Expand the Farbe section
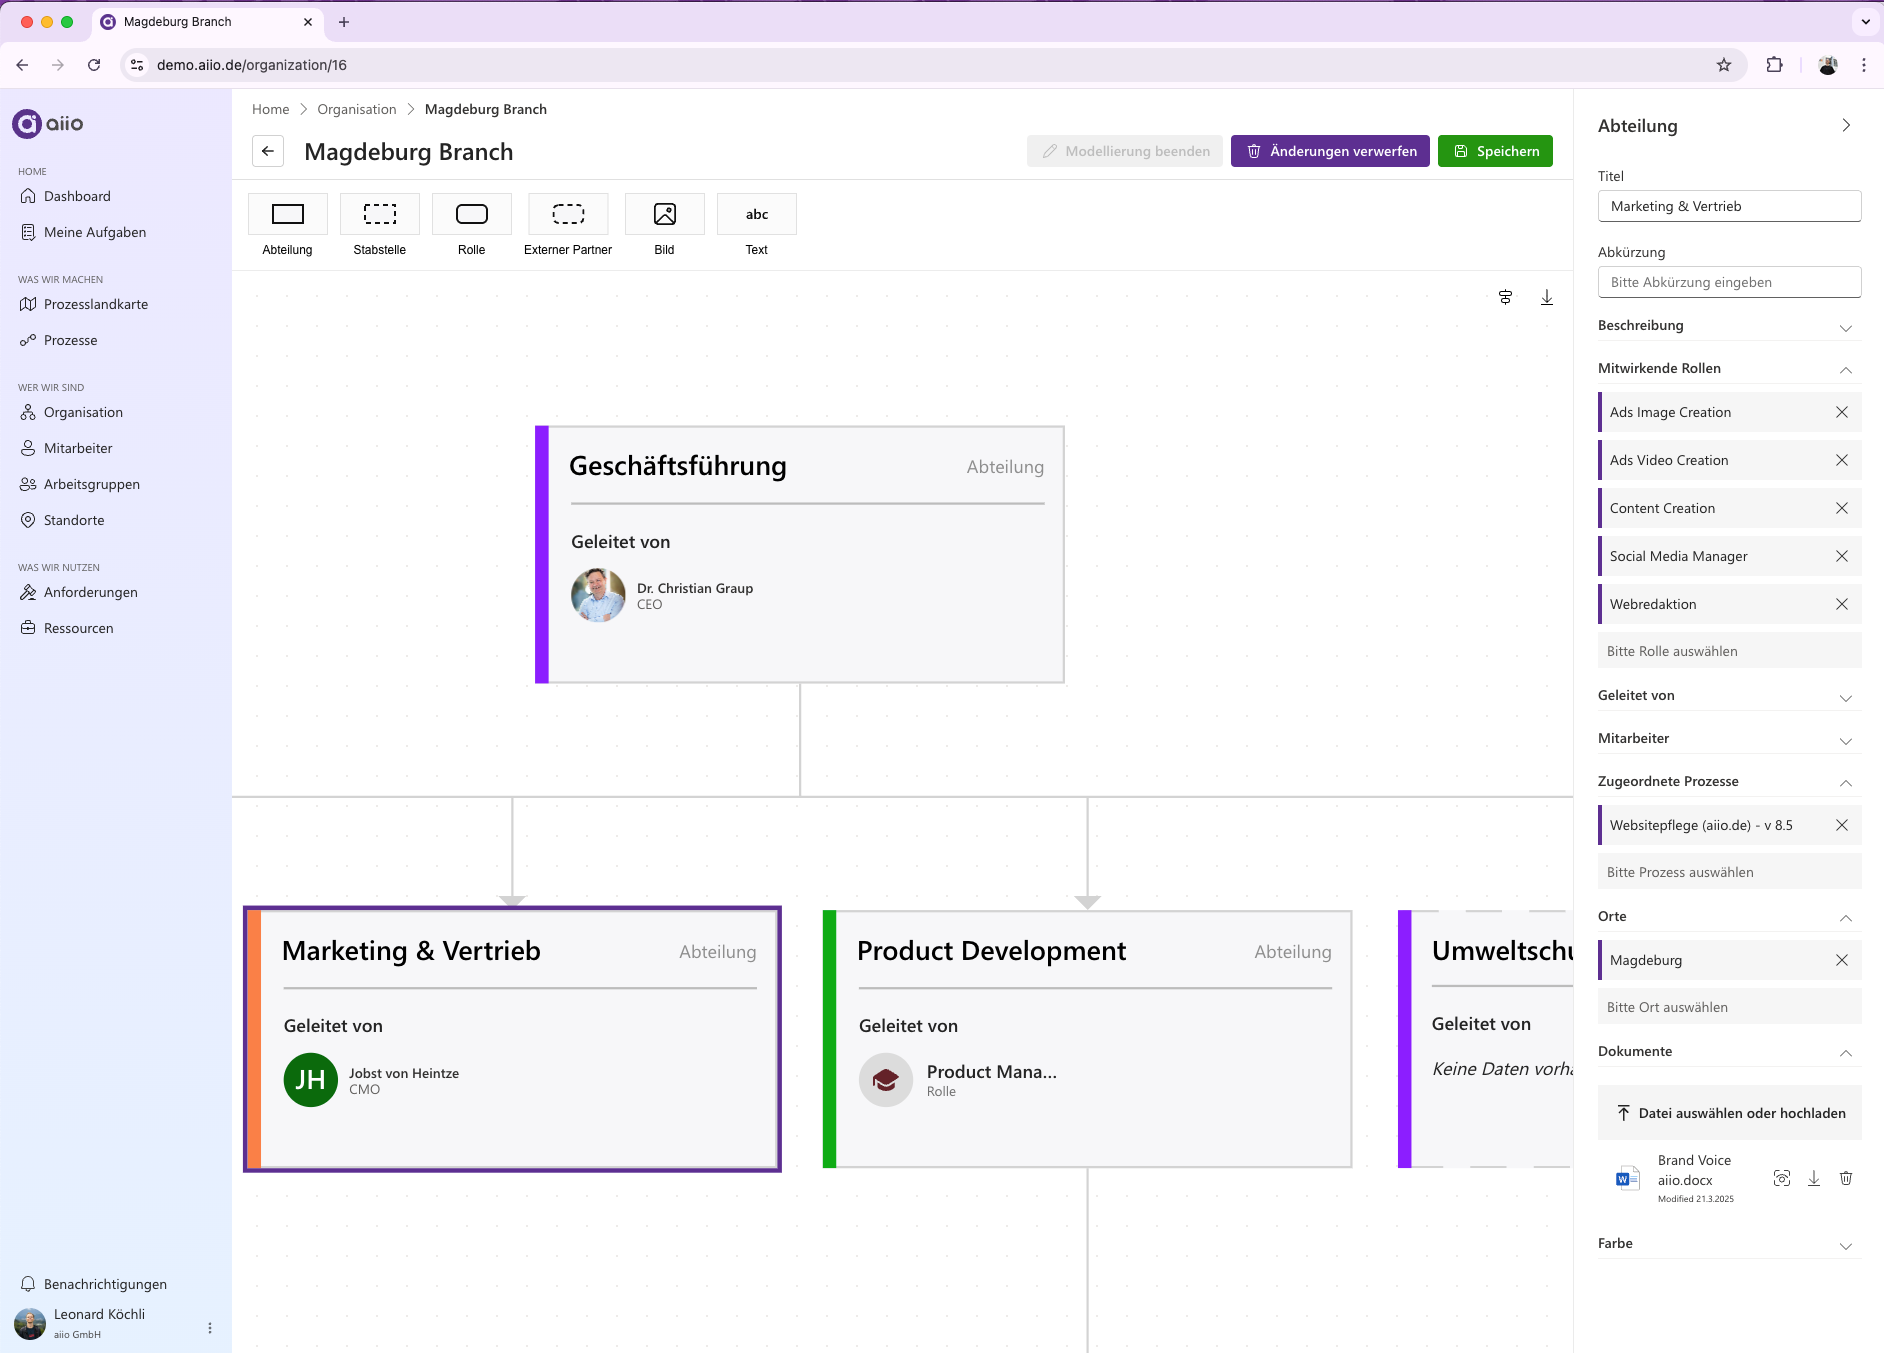The height and width of the screenshot is (1353, 1884). pyautogui.click(x=1846, y=1245)
